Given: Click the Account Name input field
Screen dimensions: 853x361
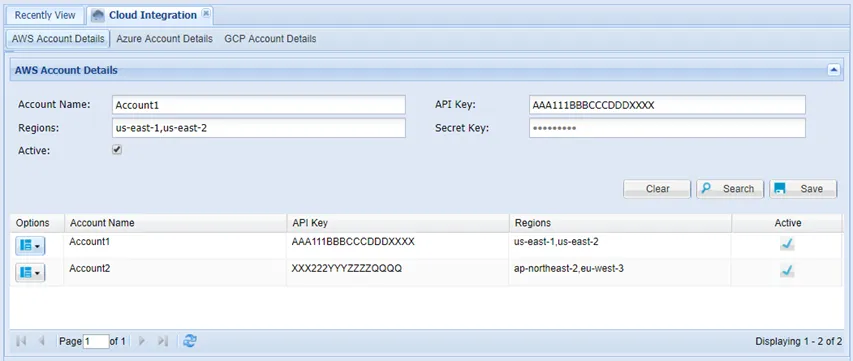Looking at the screenshot, I should click(x=258, y=105).
